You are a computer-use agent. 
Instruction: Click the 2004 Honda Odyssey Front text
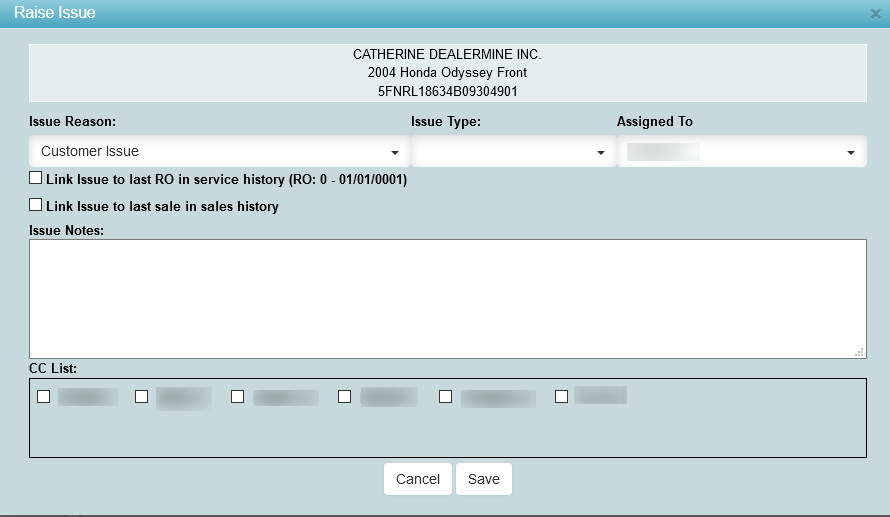tap(447, 73)
